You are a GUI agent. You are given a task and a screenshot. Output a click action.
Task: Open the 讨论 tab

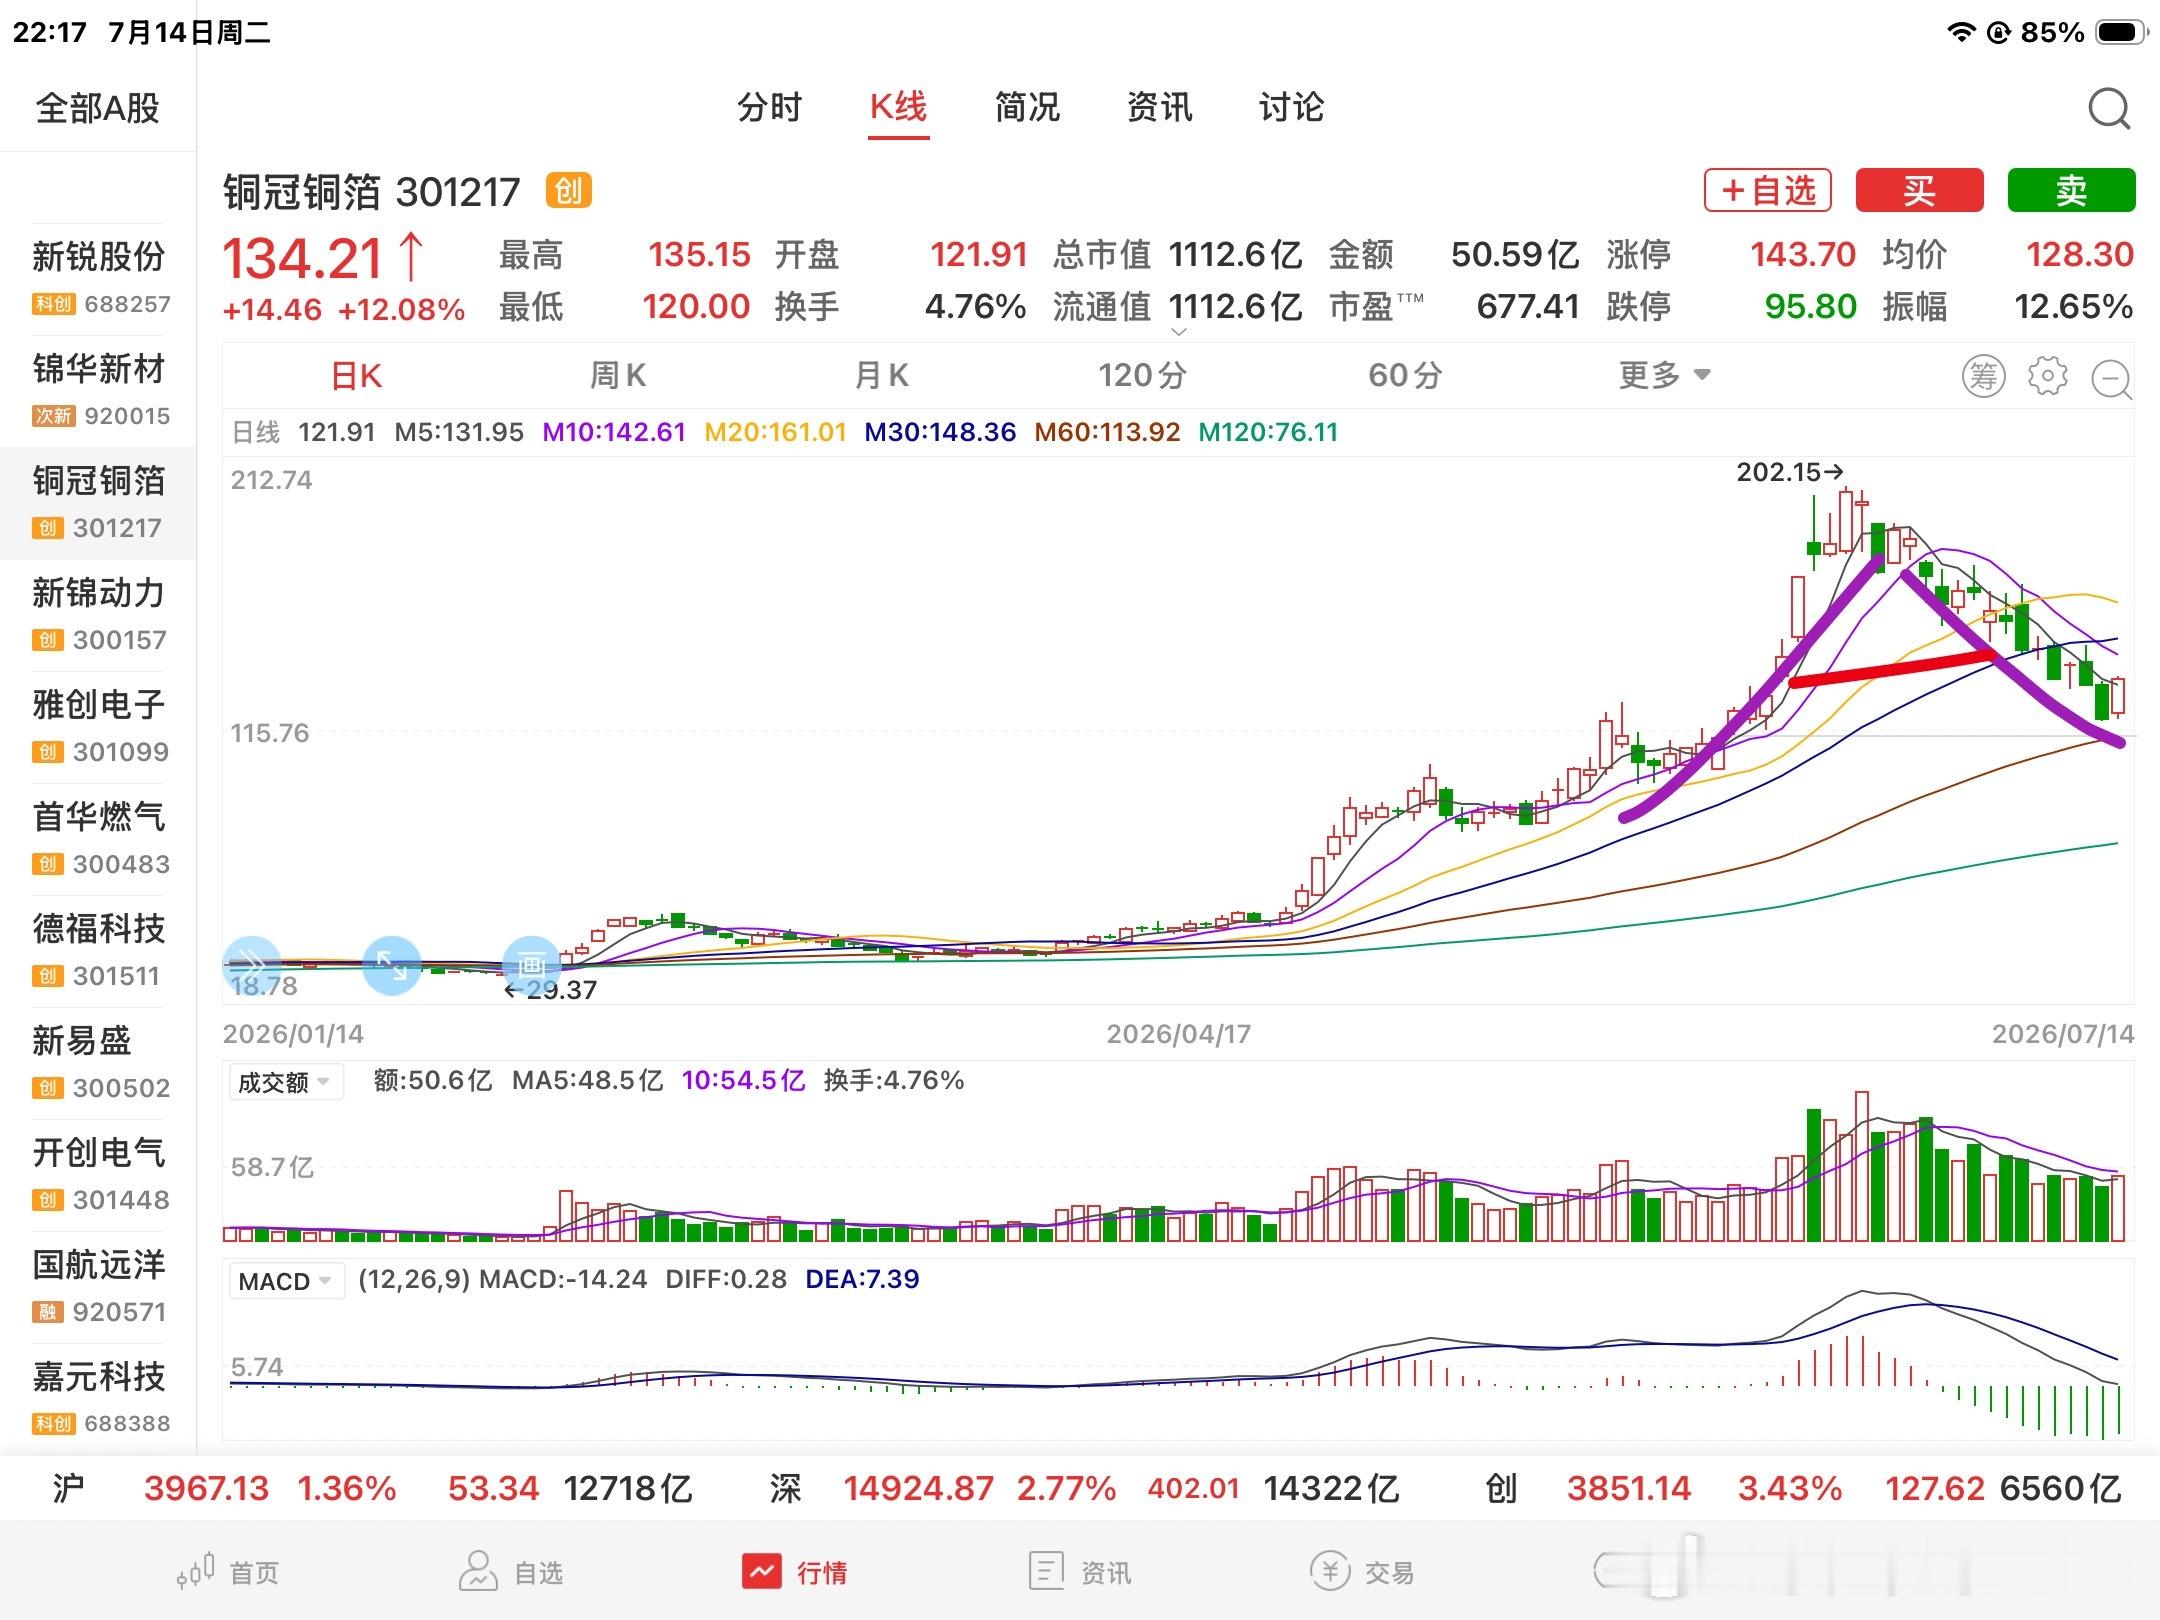point(1291,107)
